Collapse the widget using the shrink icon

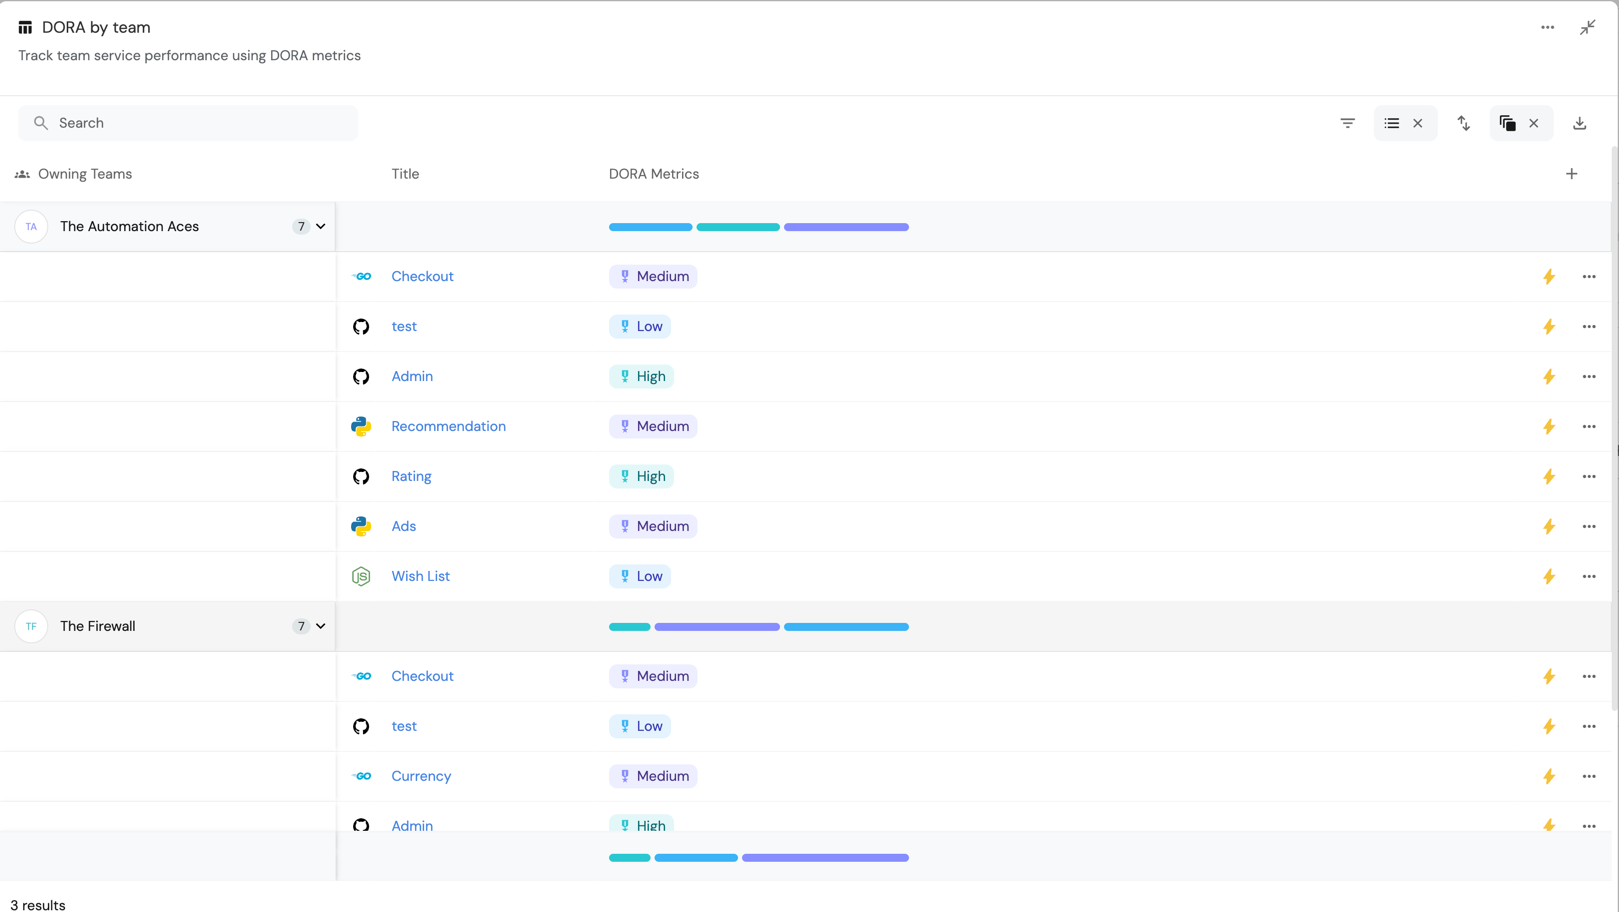(x=1587, y=27)
